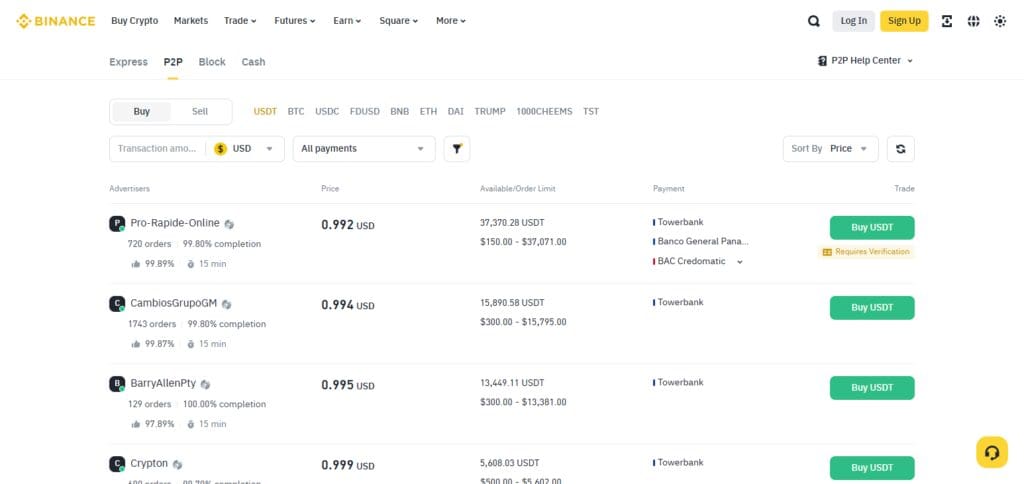Open the download app QR icon

(947, 21)
